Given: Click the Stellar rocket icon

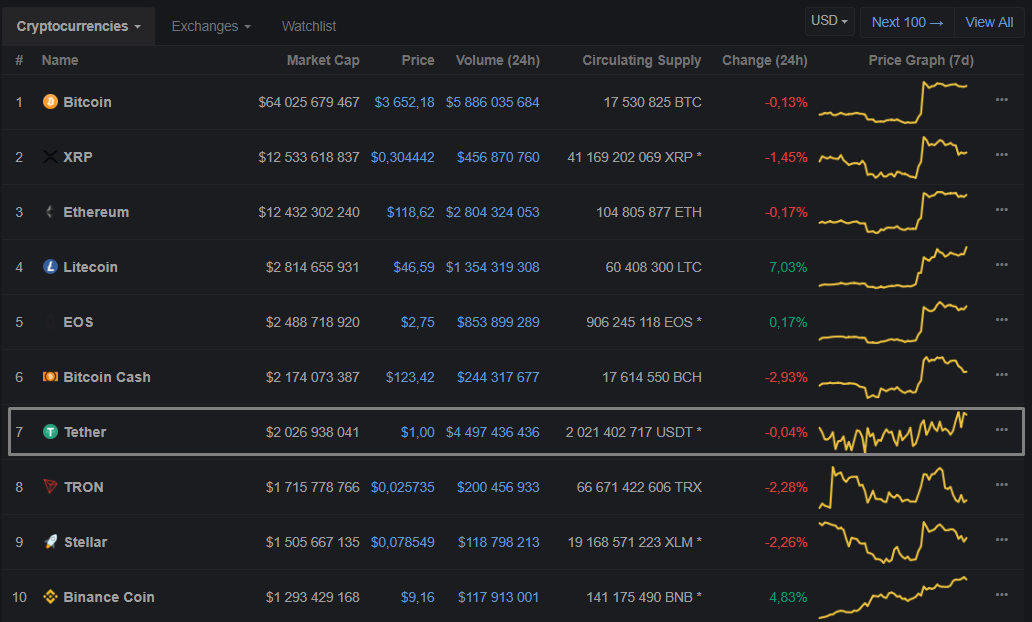Looking at the screenshot, I should 50,542.
